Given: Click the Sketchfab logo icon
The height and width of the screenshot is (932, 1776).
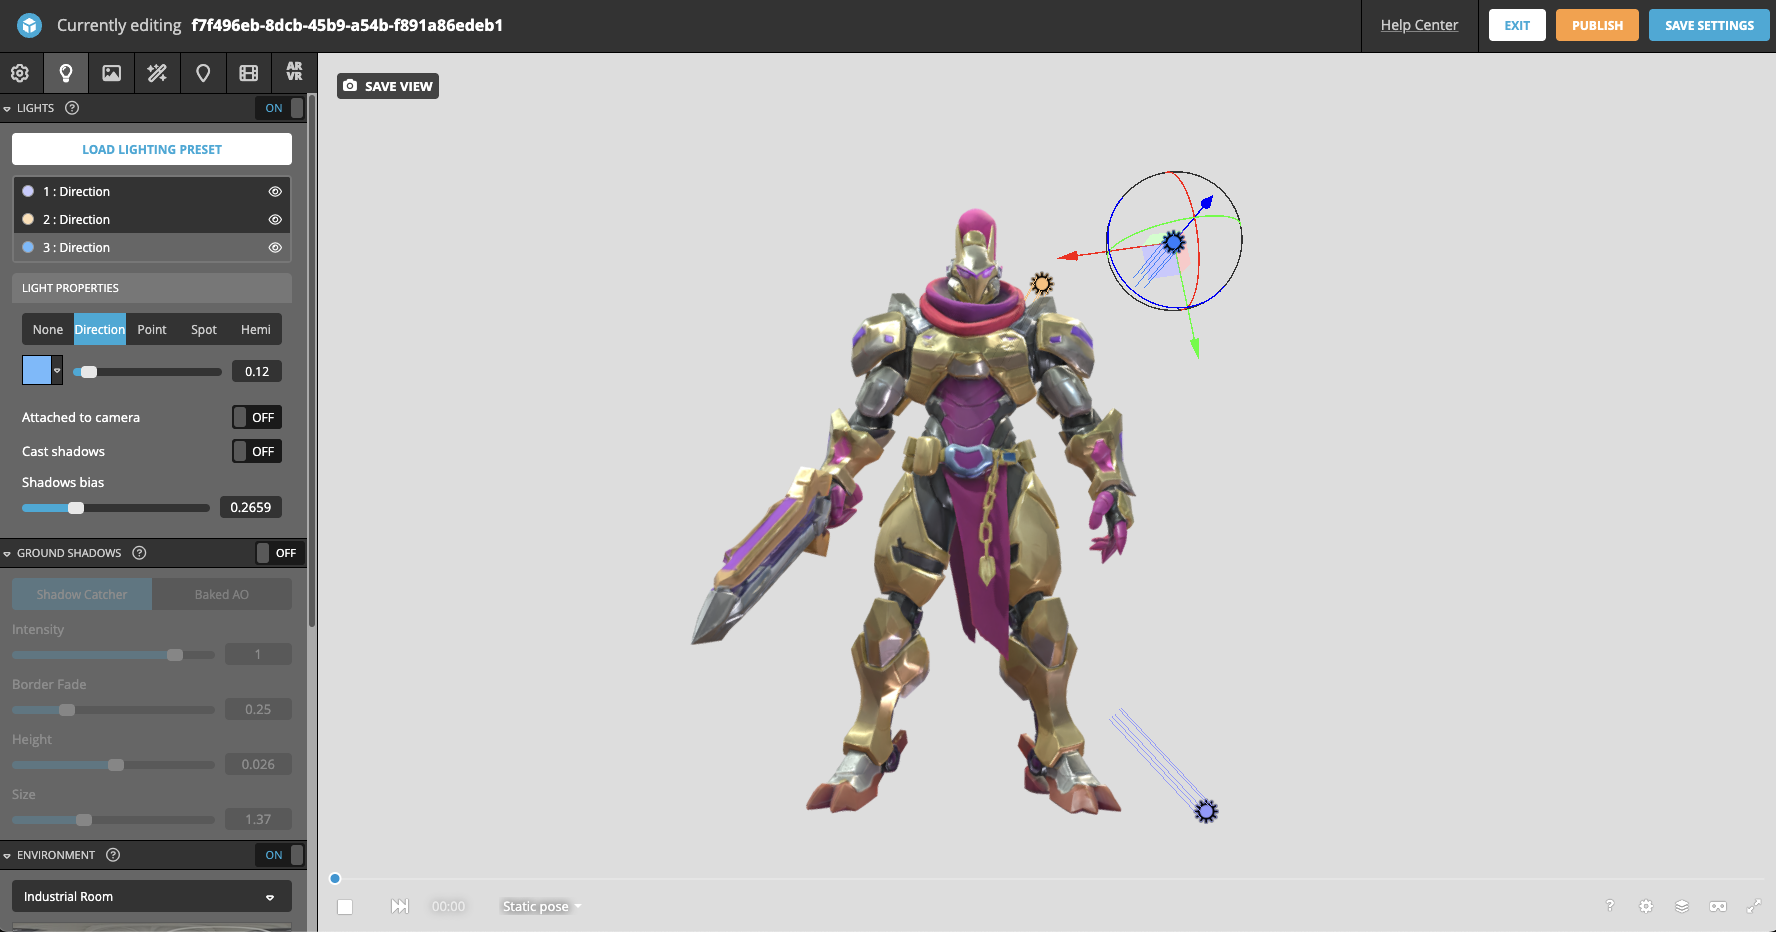Looking at the screenshot, I should click(29, 25).
